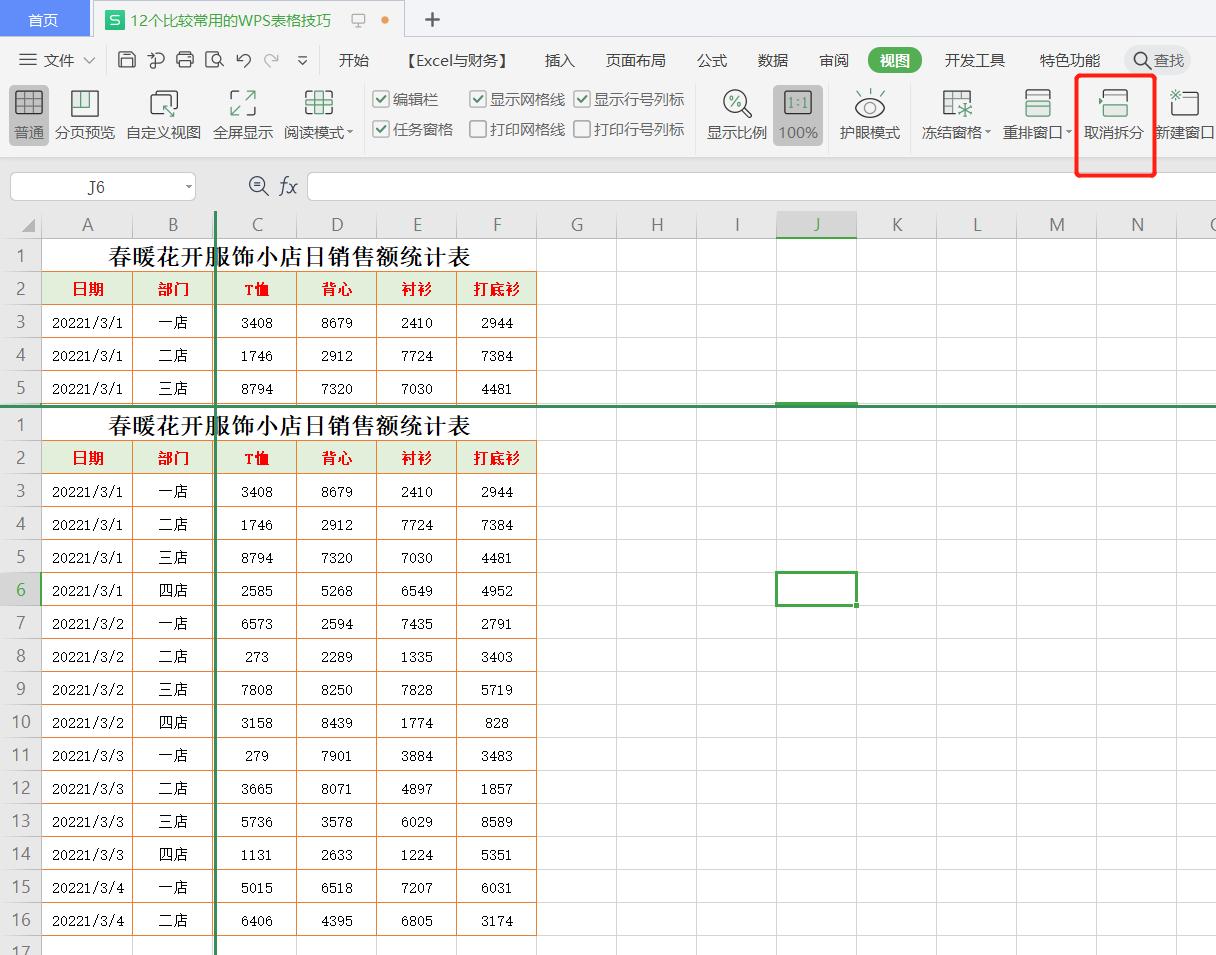Switch to the Insert (插入) tab
The height and width of the screenshot is (955, 1216).
click(559, 60)
